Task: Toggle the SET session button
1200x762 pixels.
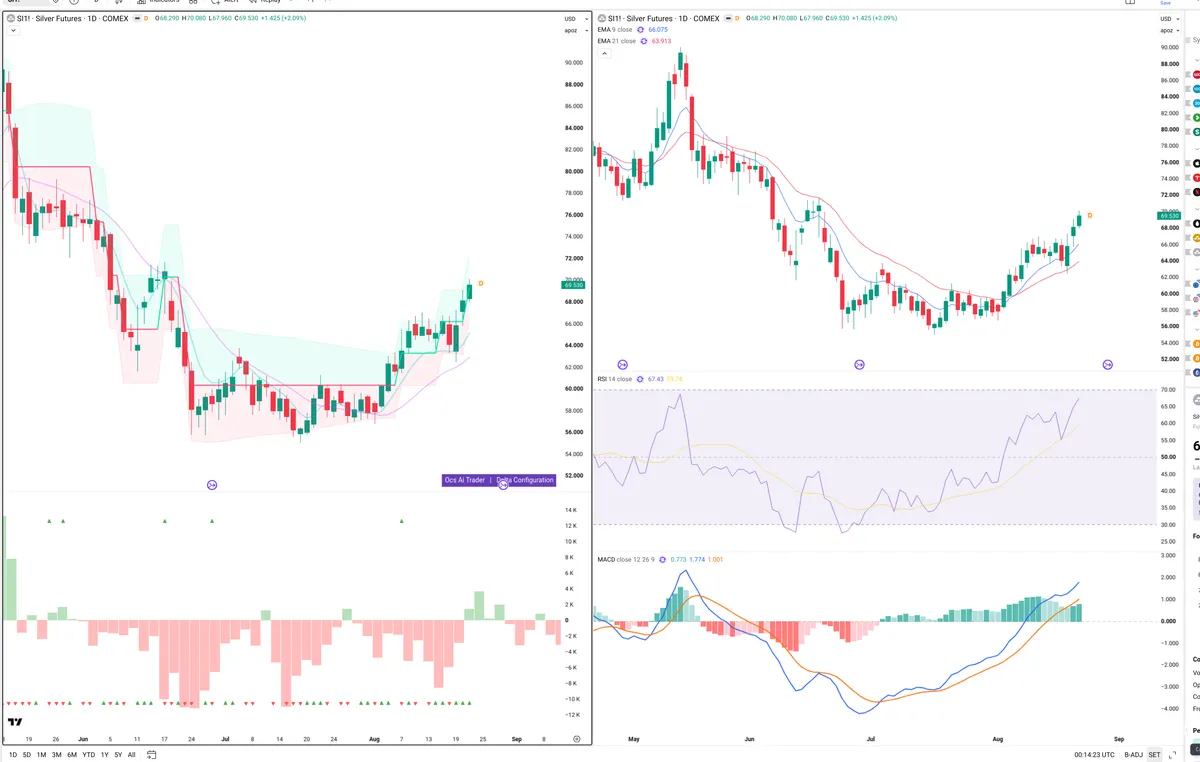Action: [x=1154, y=755]
